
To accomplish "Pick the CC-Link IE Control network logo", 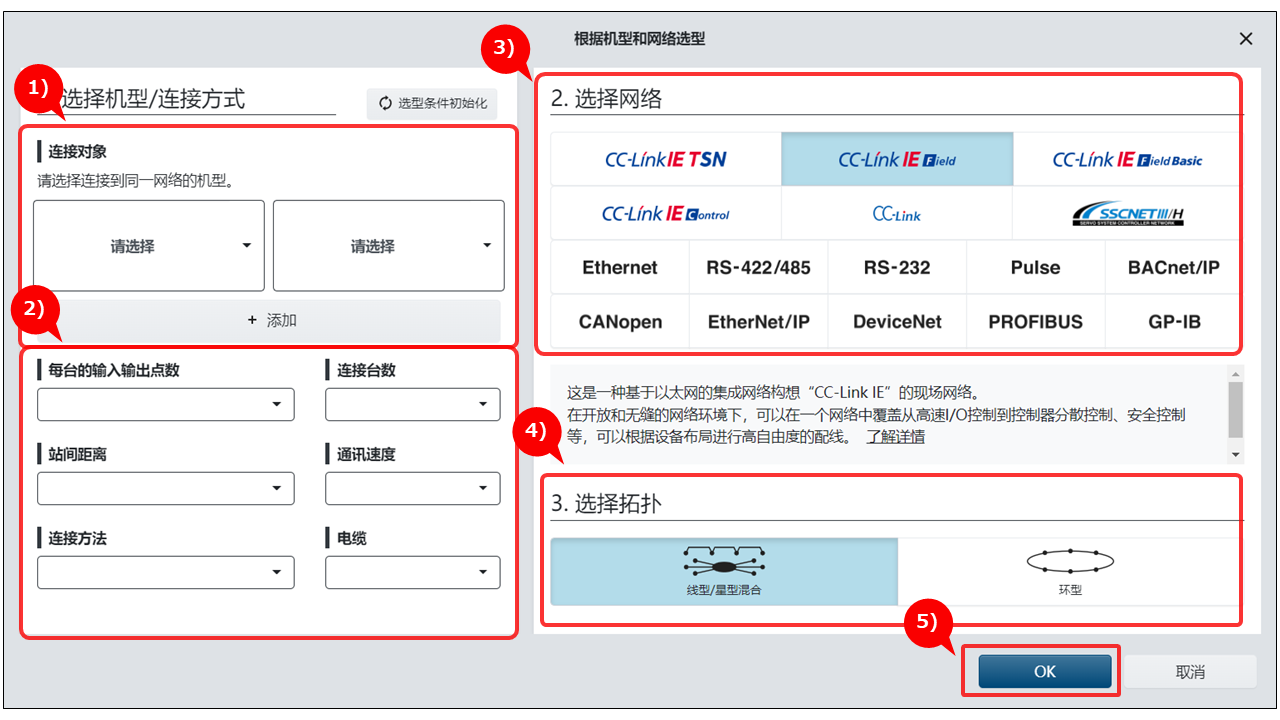I will [x=666, y=214].
